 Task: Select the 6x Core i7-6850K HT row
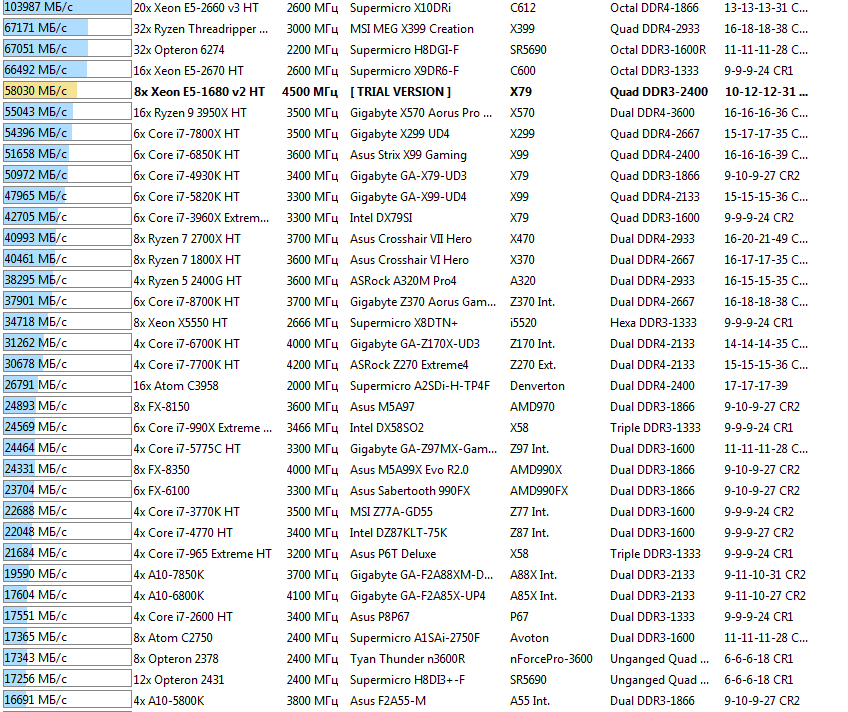tap(187, 155)
